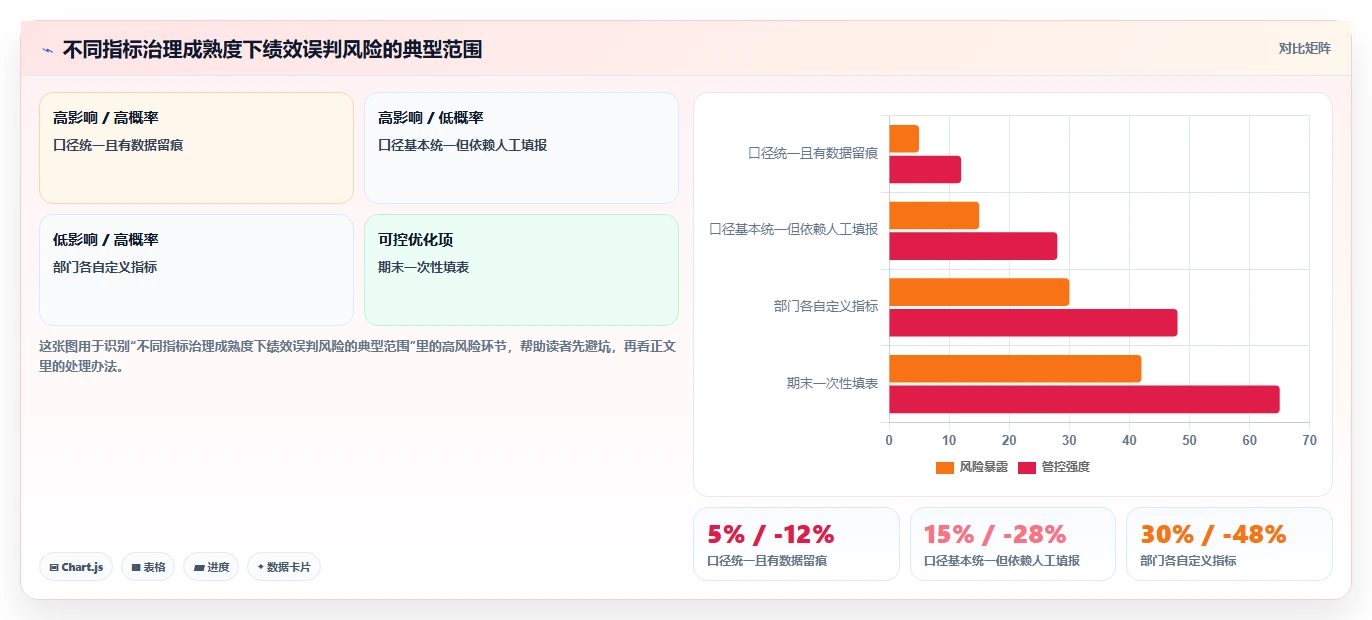This screenshot has width=1372, height=620.
Task: Click the red bar for 期末一次性填表
Action: point(1084,399)
